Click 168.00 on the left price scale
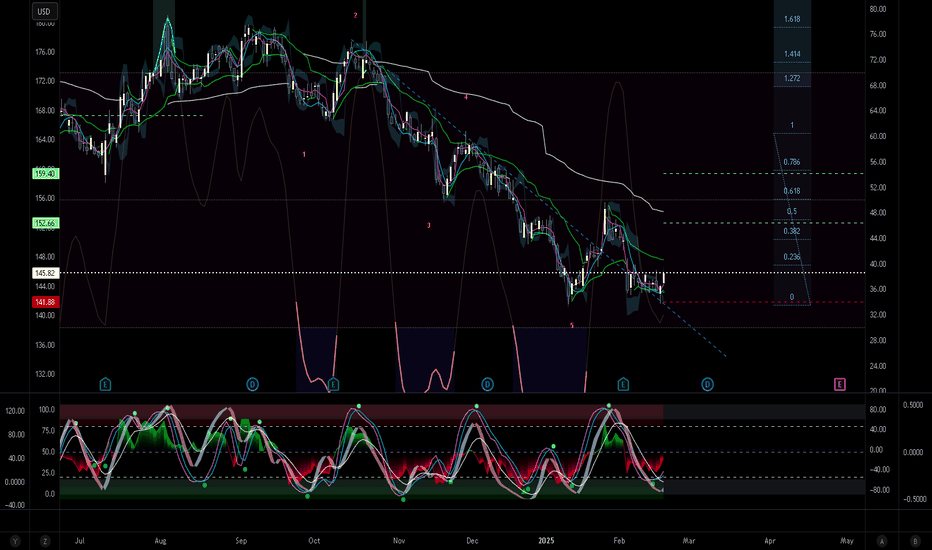932x550 pixels. coord(45,111)
